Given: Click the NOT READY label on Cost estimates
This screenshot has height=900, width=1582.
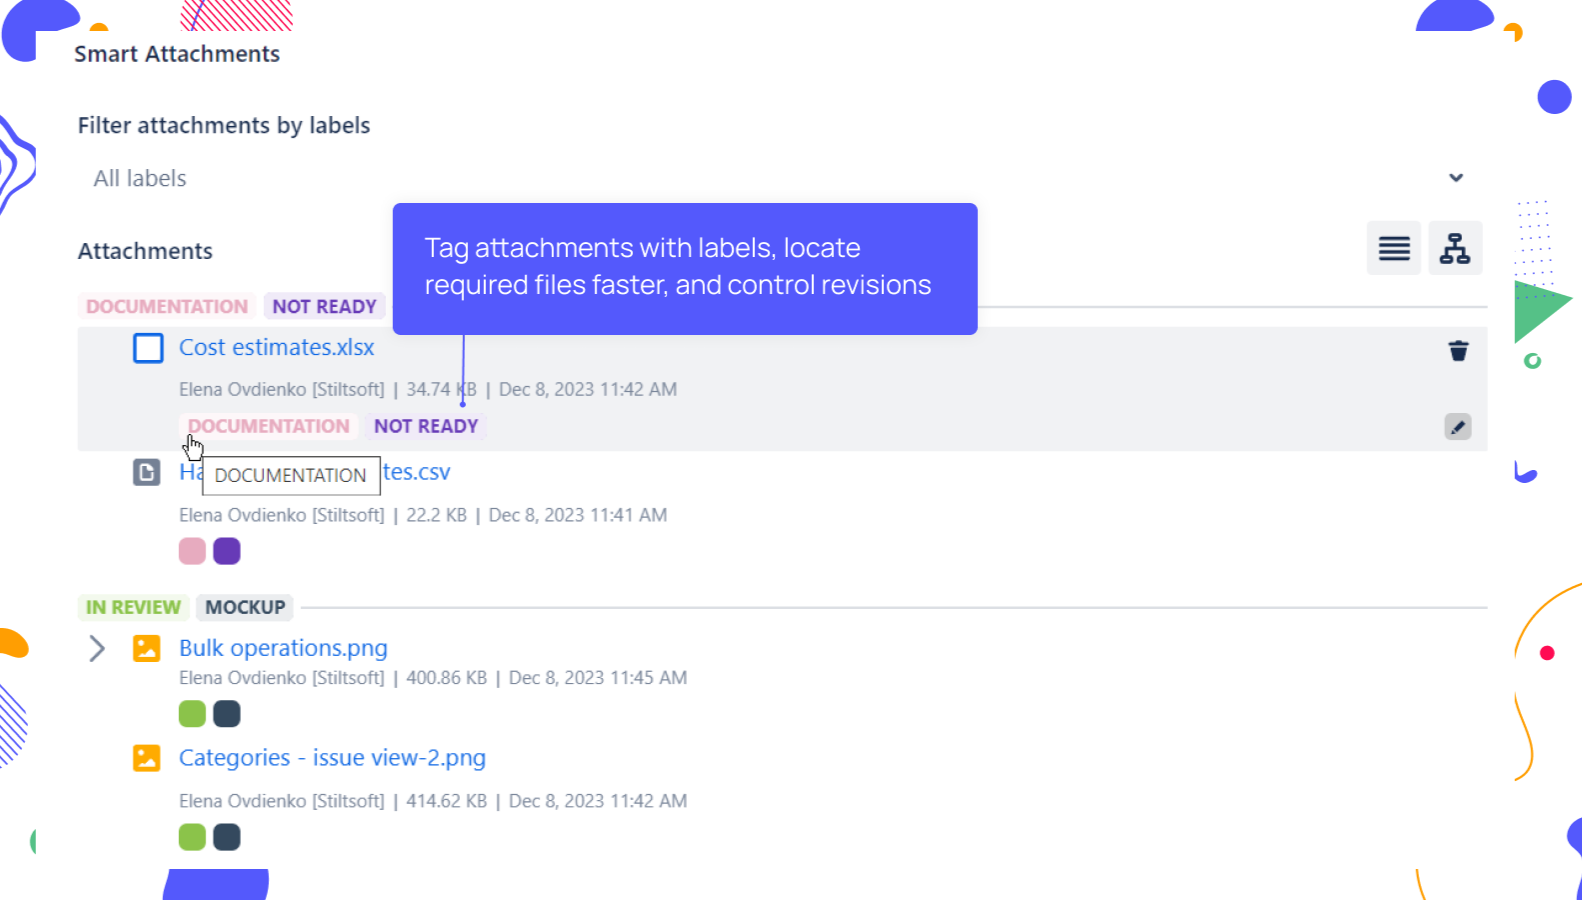Looking at the screenshot, I should tap(426, 426).
